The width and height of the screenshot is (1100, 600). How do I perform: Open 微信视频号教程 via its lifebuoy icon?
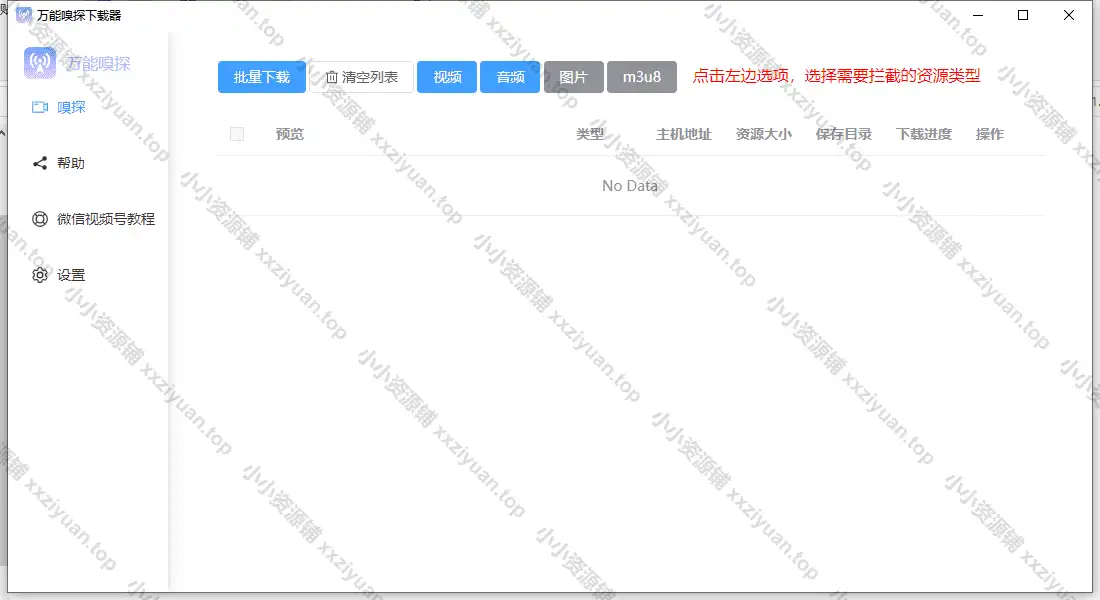40,219
